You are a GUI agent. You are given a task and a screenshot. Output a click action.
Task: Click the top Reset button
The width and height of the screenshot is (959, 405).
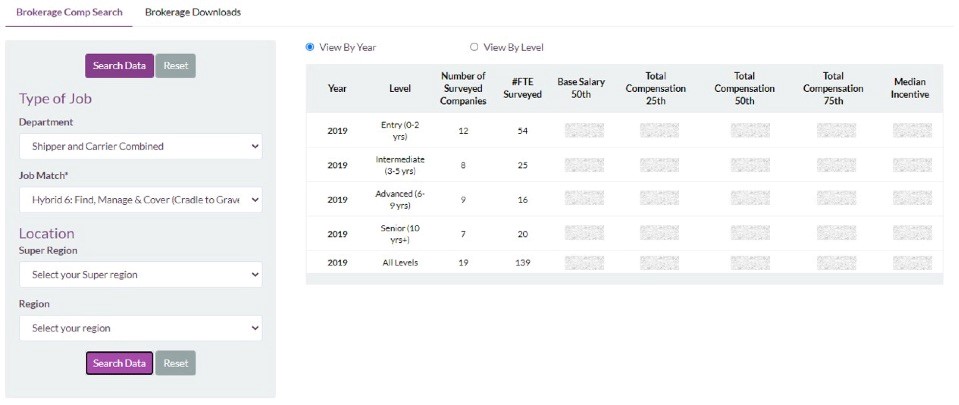pos(176,66)
